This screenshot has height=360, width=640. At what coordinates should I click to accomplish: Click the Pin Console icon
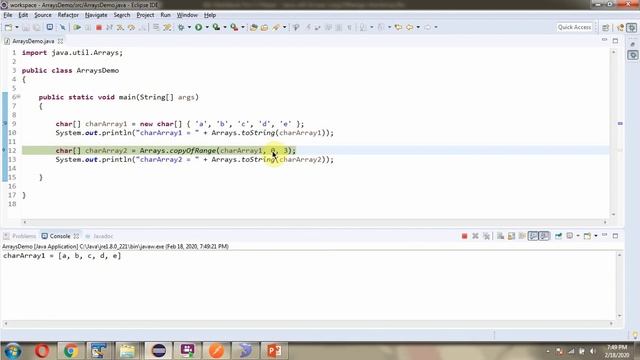coord(558,236)
